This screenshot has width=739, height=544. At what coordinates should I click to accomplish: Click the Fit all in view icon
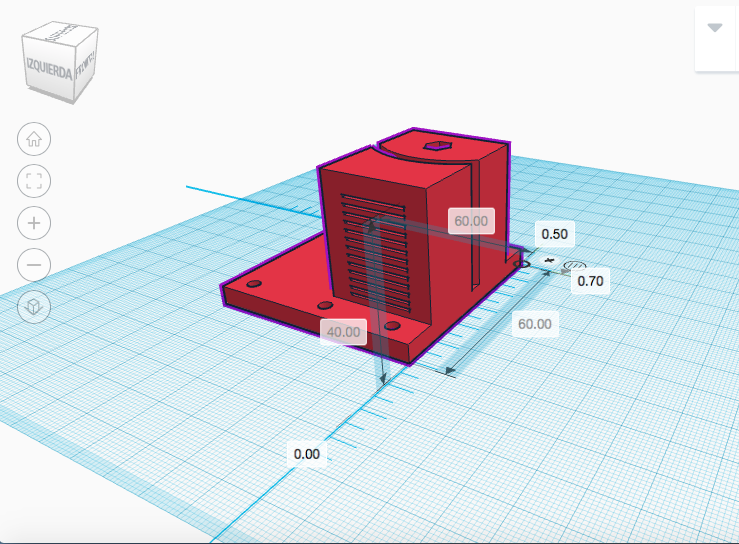click(34, 181)
